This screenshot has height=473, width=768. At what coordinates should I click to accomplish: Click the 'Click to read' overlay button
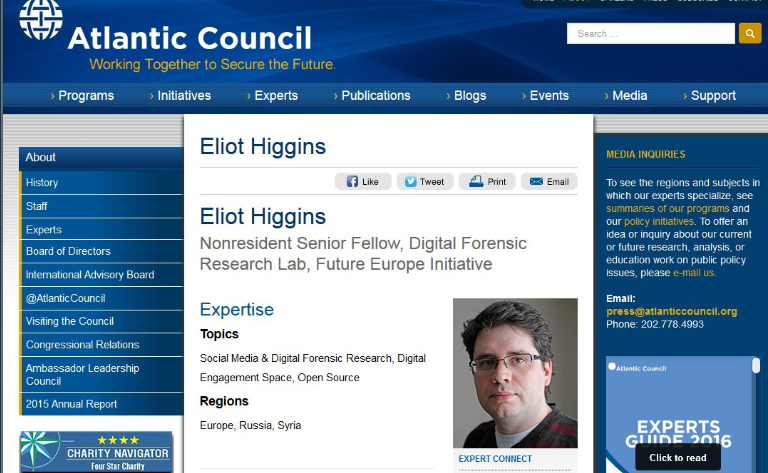678,458
